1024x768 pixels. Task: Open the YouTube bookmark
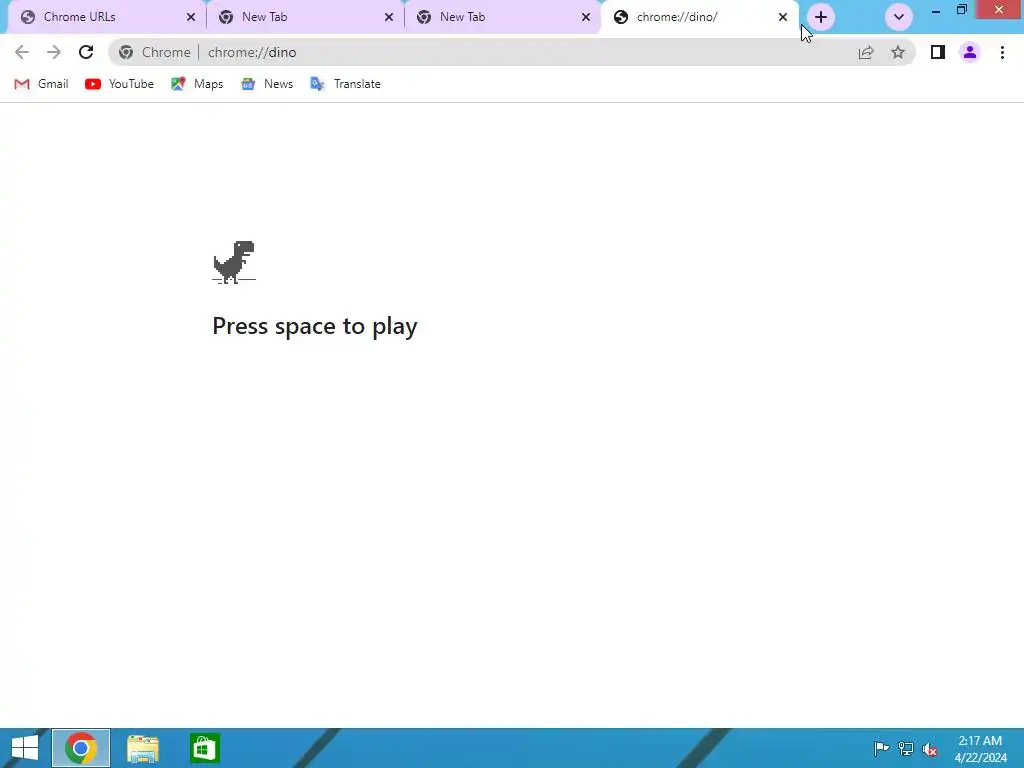[119, 84]
